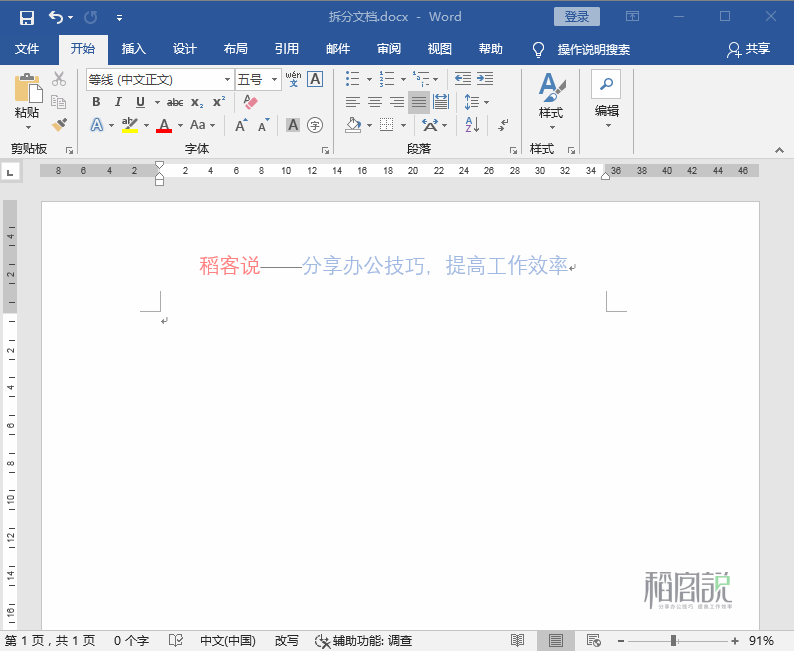Click the Copy icon

click(x=59, y=102)
